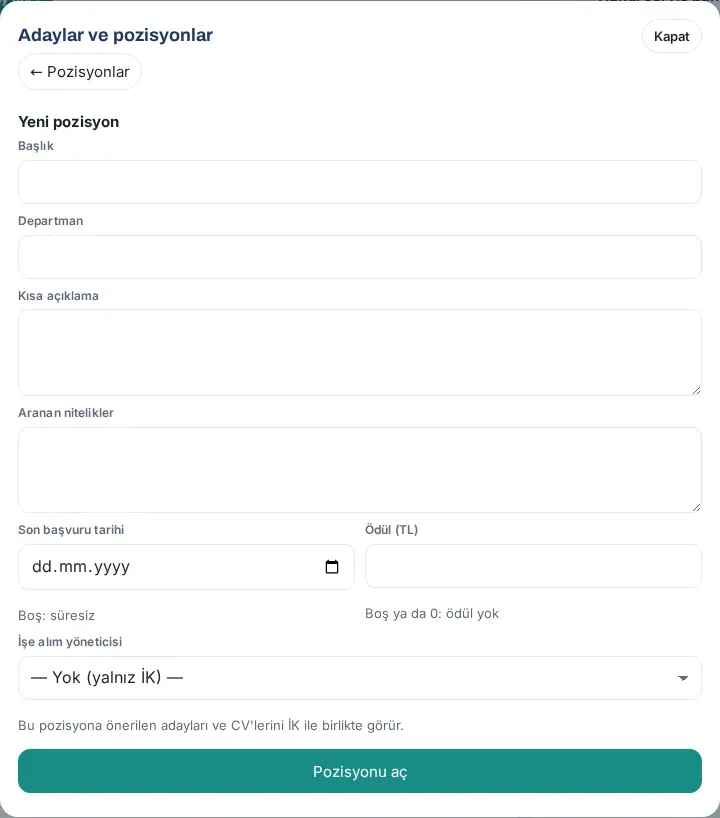720x818 pixels.
Task: Click the Ödül (TL) label
Action: click(x=391, y=530)
